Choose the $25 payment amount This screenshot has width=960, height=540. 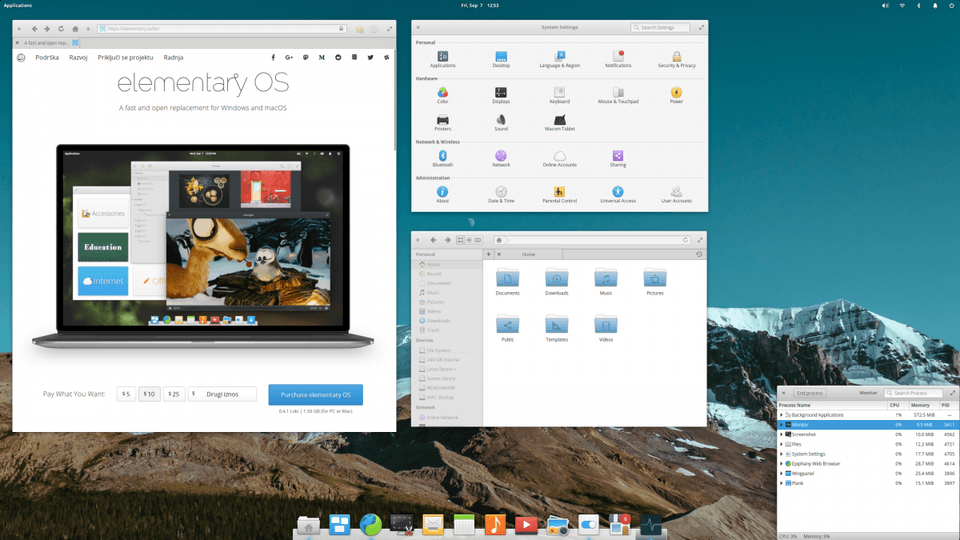pyautogui.click(x=174, y=394)
